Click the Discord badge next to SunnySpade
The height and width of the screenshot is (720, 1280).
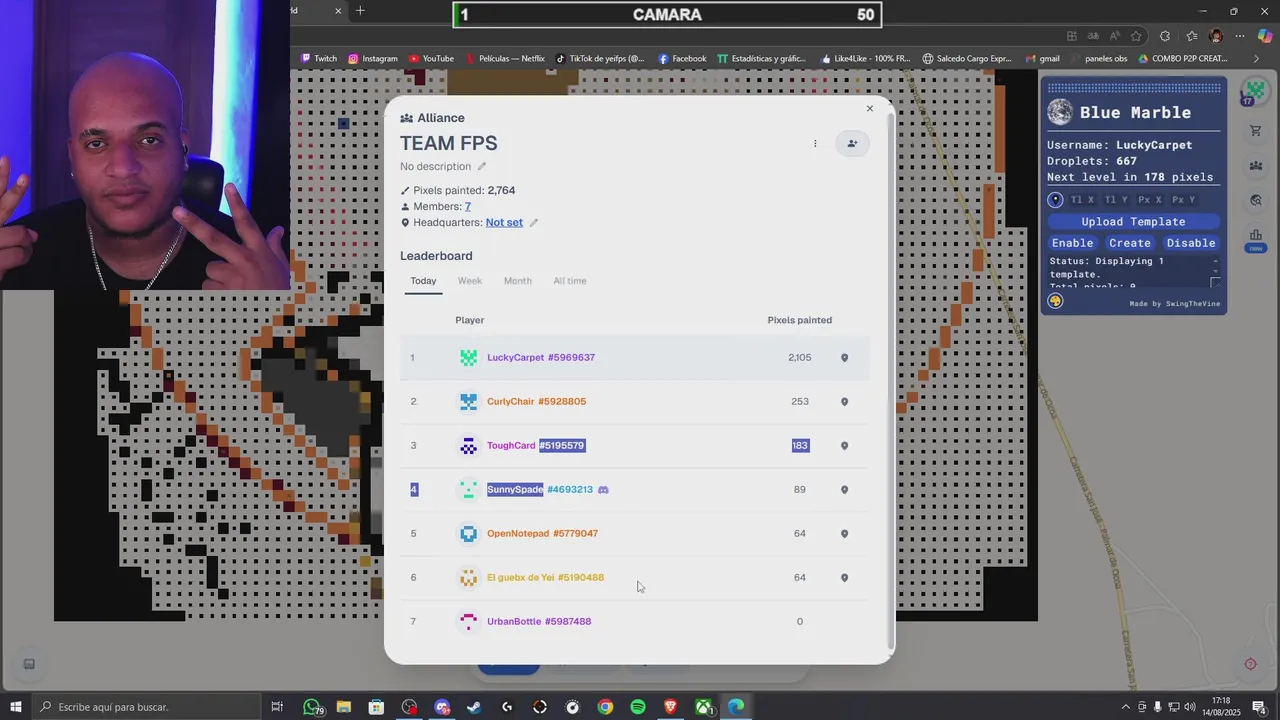[603, 490]
